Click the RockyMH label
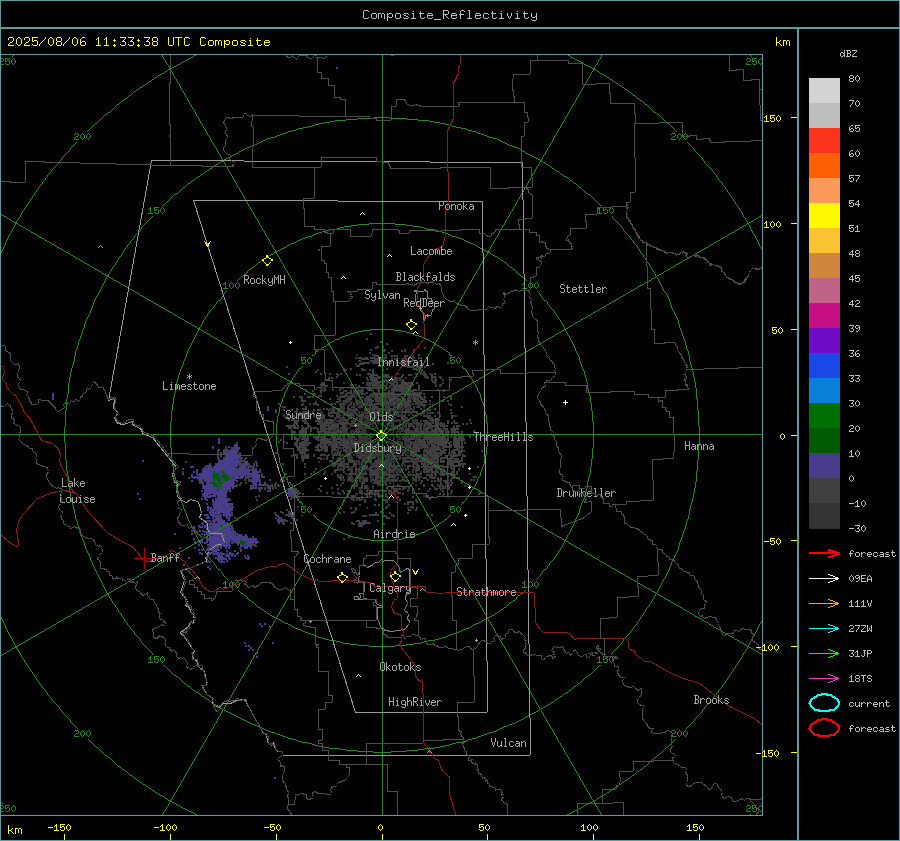This screenshot has height=841, width=900. click(264, 280)
